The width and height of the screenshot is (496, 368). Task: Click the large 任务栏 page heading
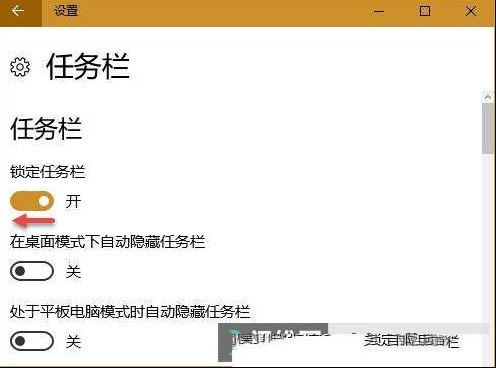coord(88,66)
